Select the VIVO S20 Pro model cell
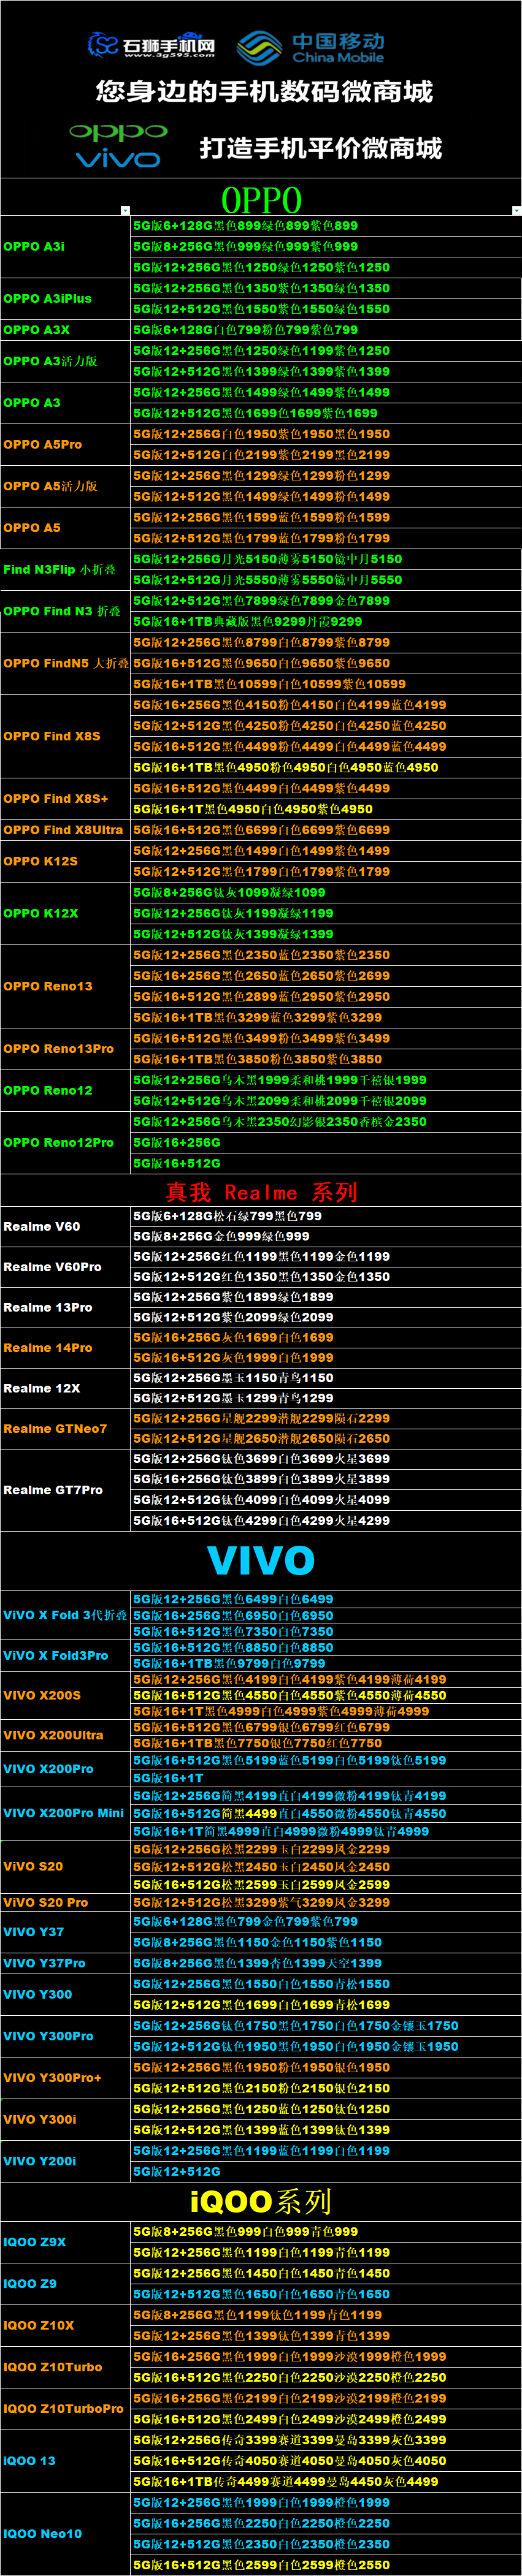Viewport: 522px width, 2576px height. click(x=66, y=1902)
